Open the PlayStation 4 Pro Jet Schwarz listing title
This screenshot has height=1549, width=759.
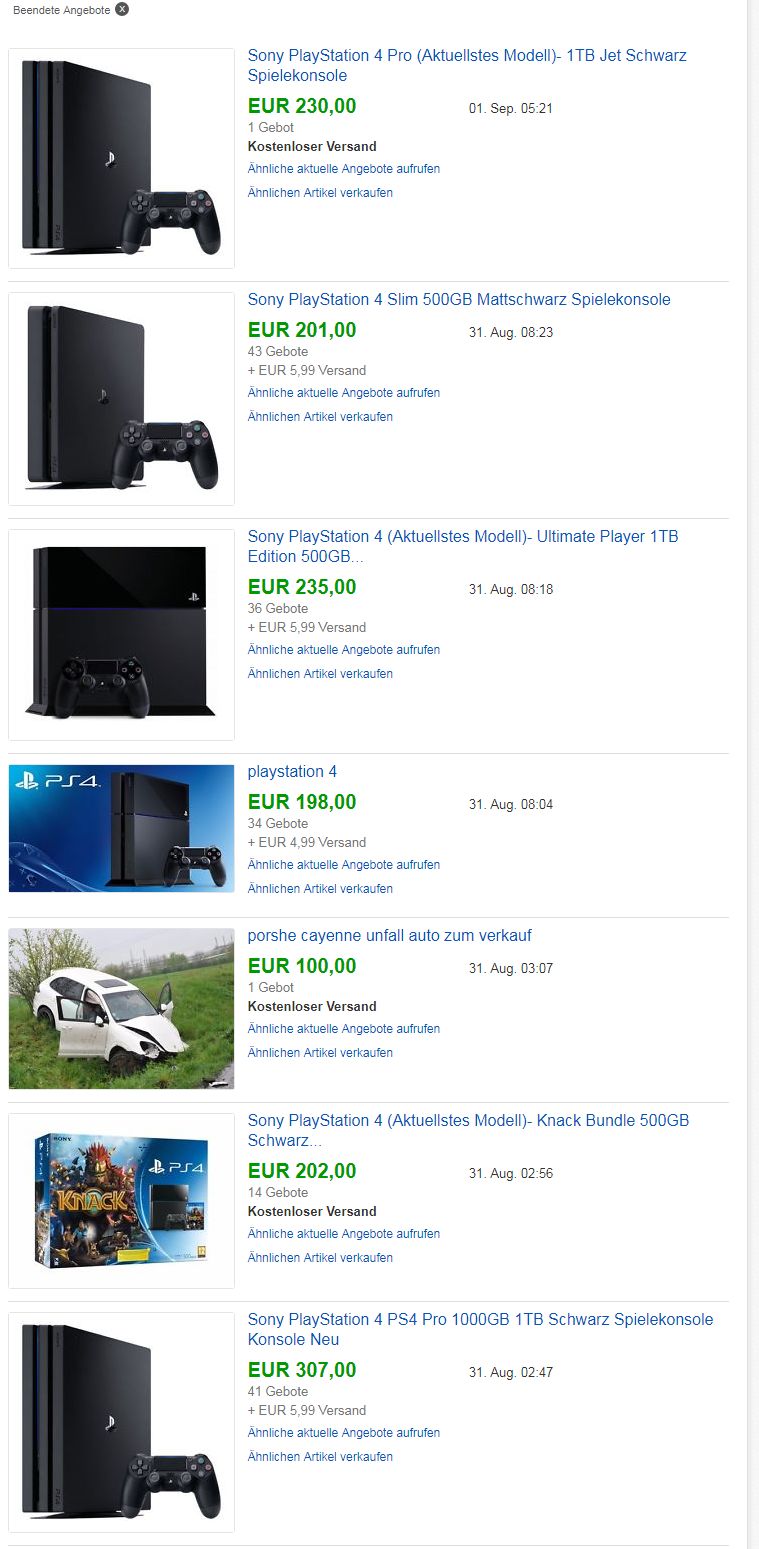click(467, 66)
